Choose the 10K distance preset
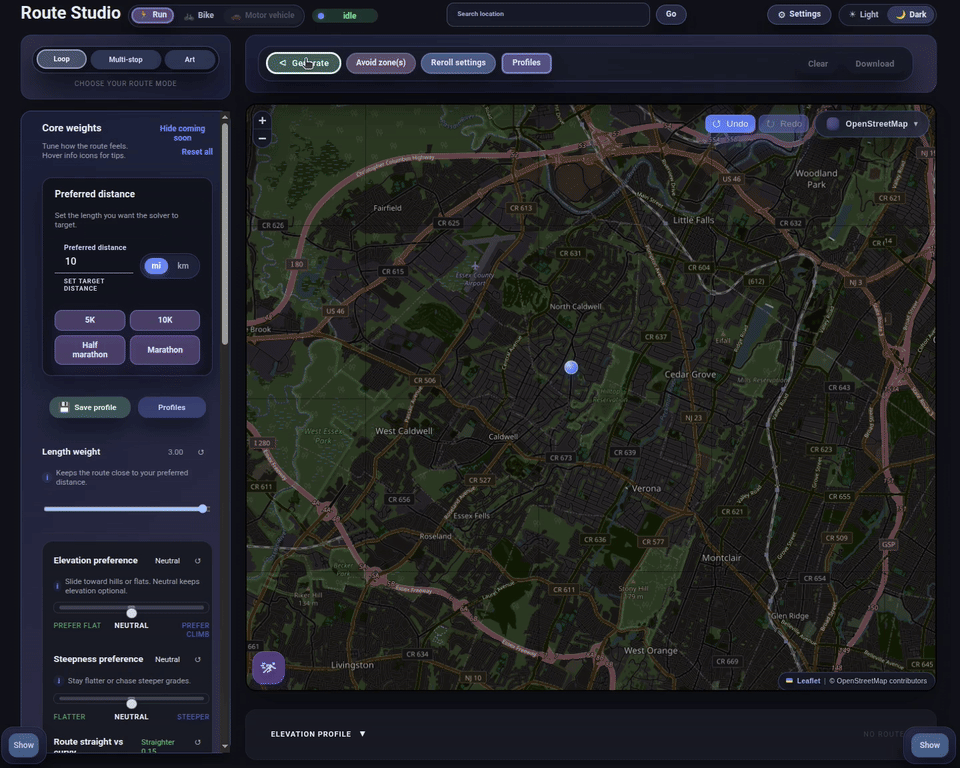This screenshot has height=768, width=960. (165, 320)
